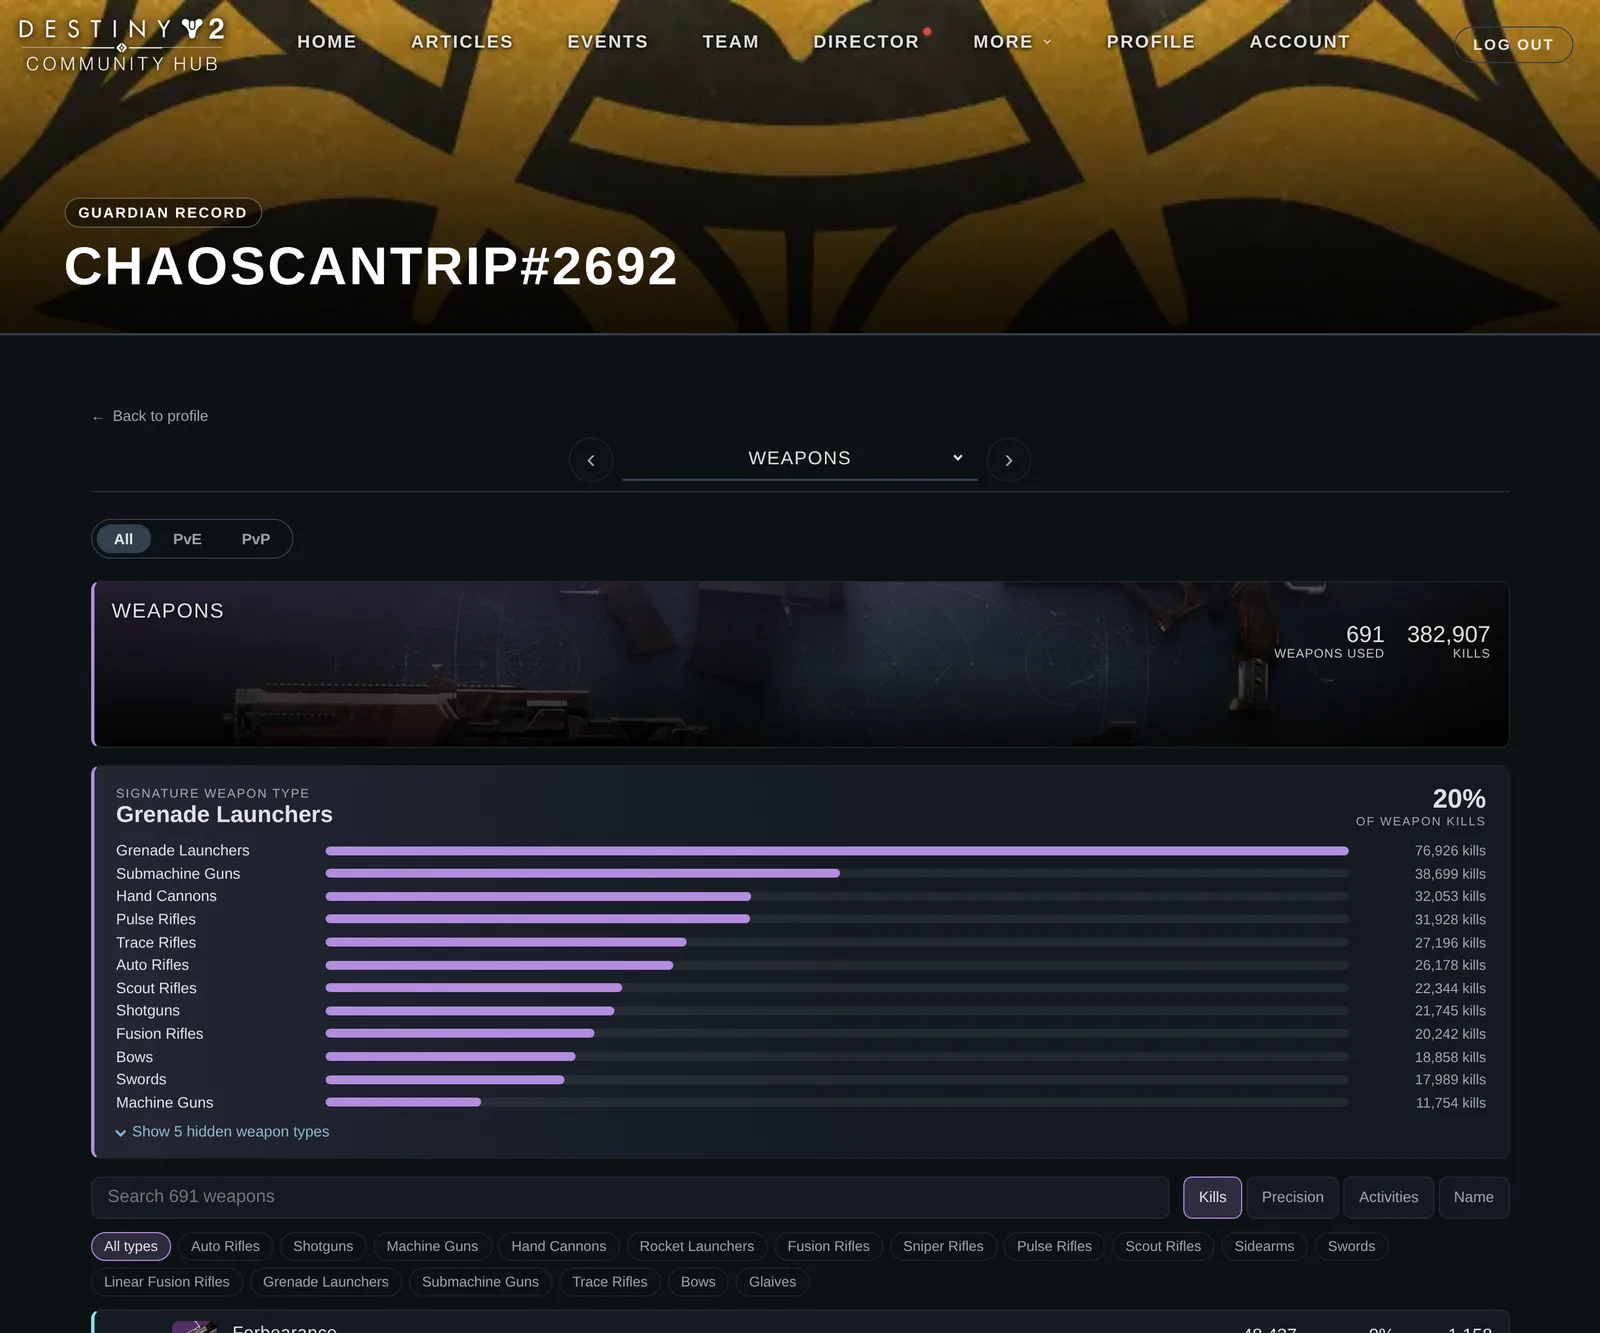Click the '76,926 kills' value
Viewport: 1600px width, 1333px height.
[x=1450, y=851]
